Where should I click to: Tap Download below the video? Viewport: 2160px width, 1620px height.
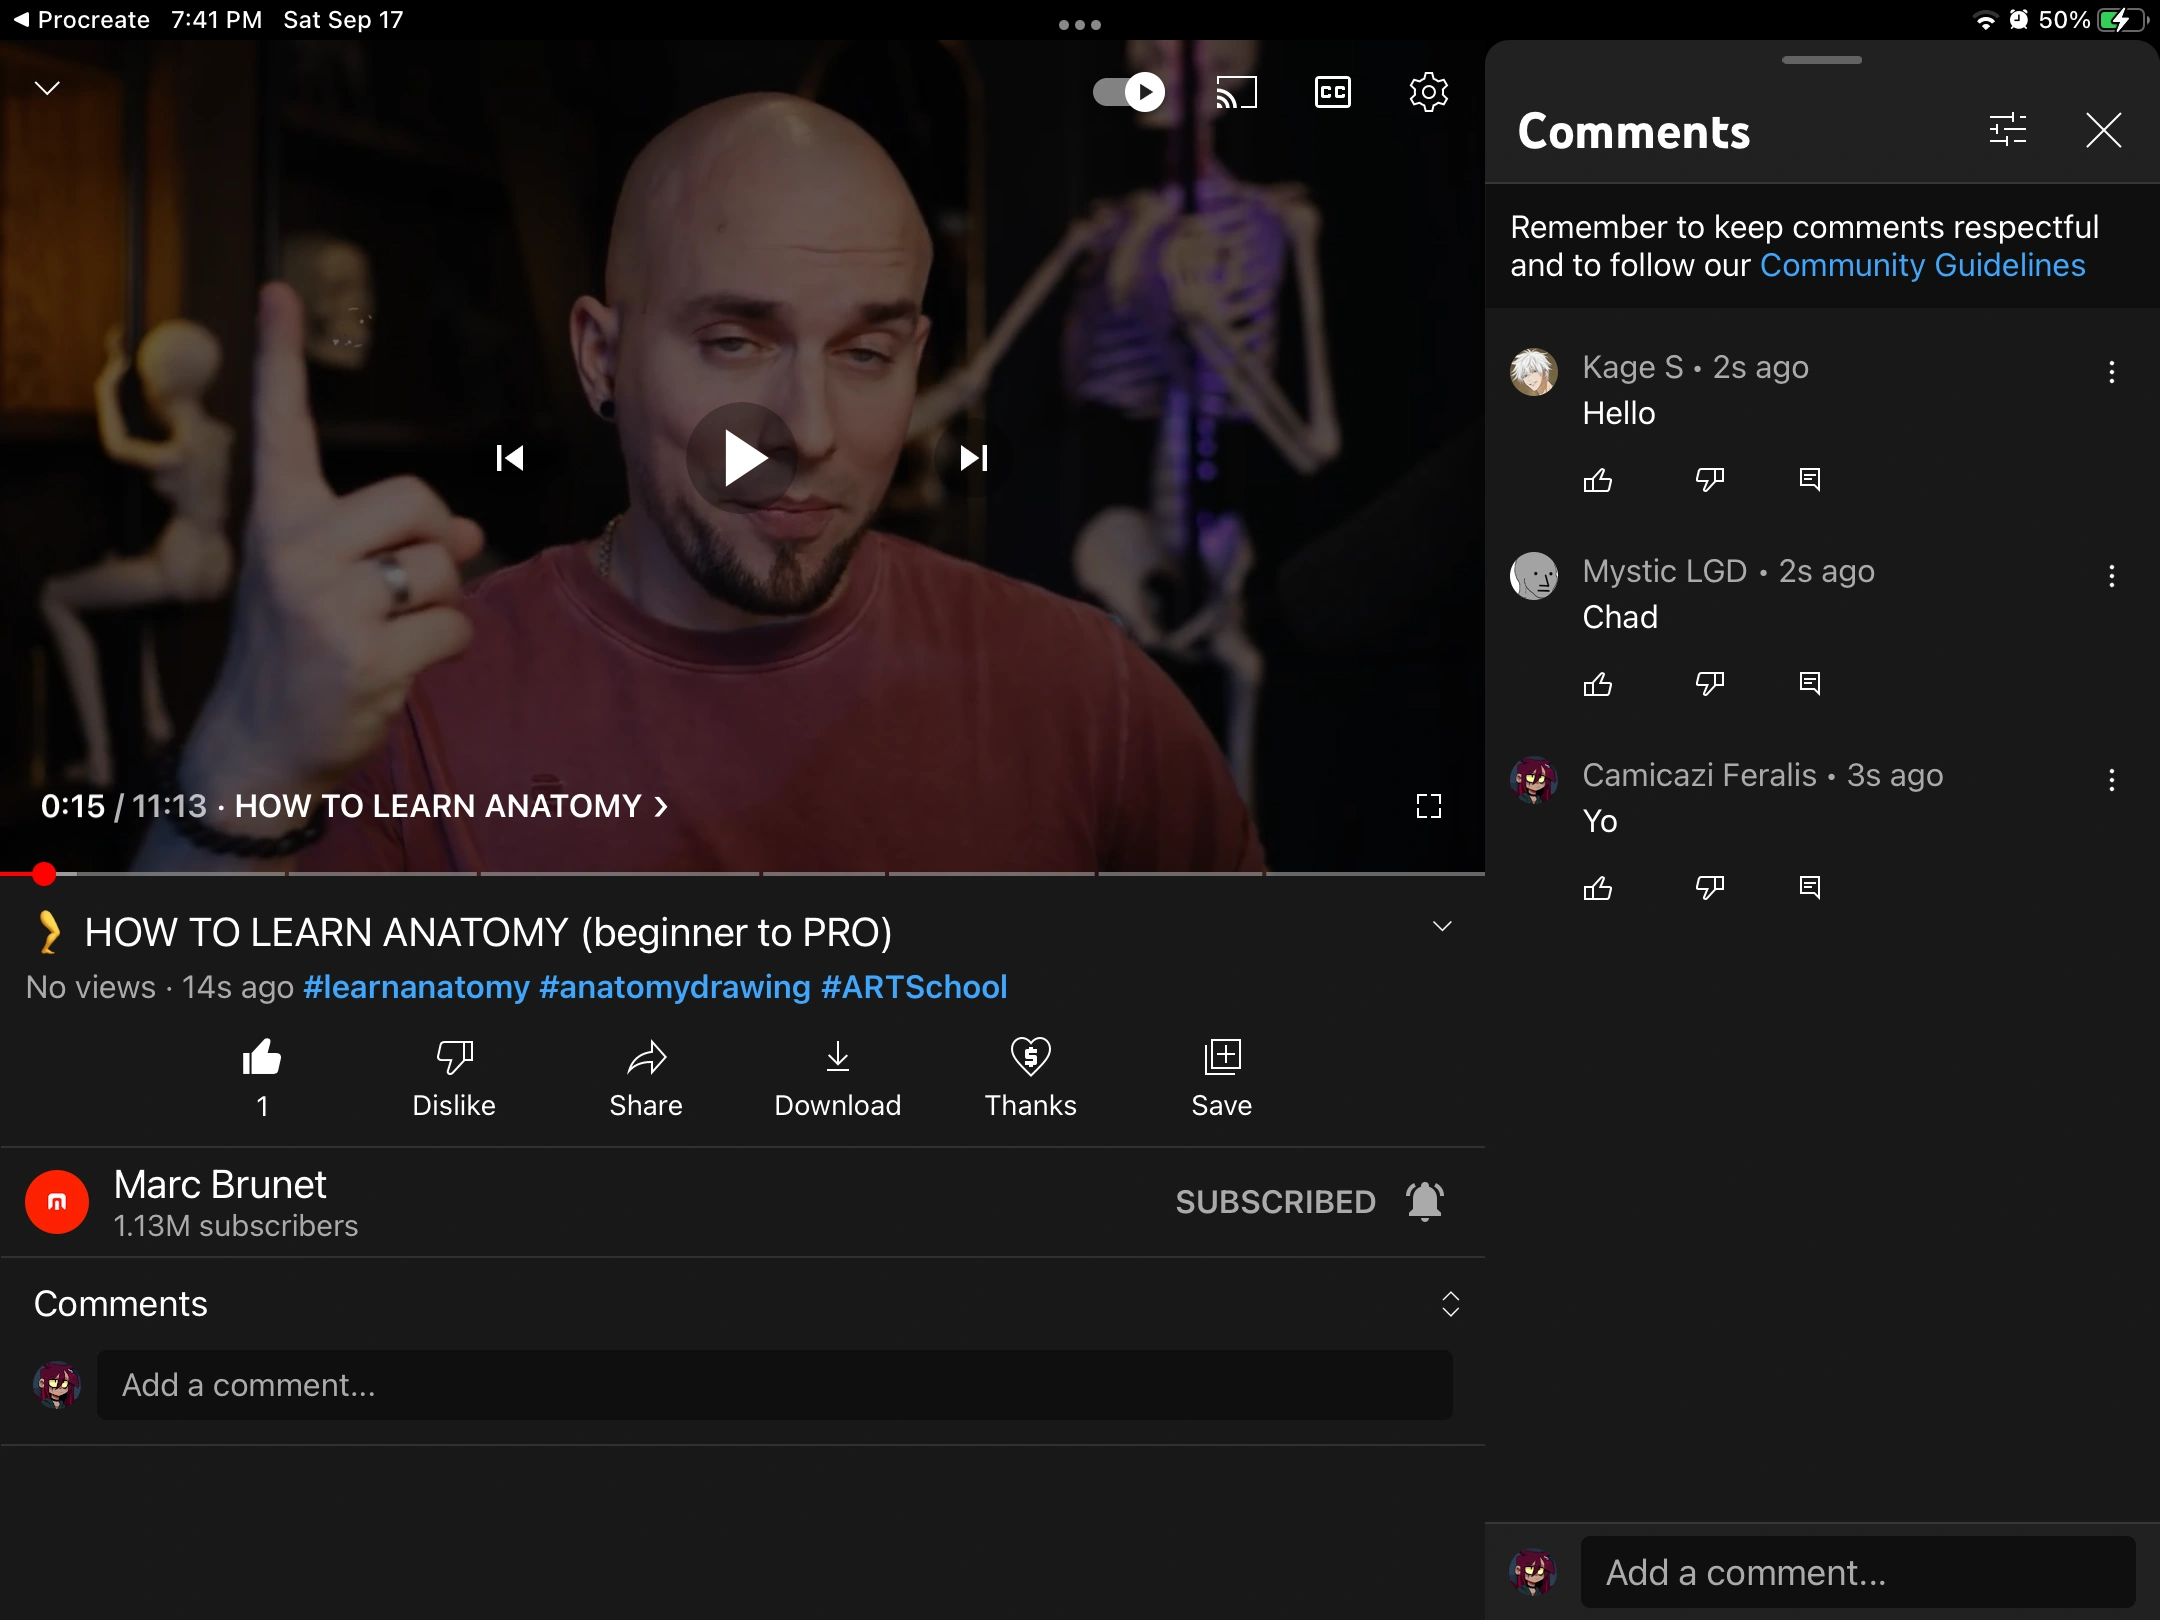tap(837, 1078)
